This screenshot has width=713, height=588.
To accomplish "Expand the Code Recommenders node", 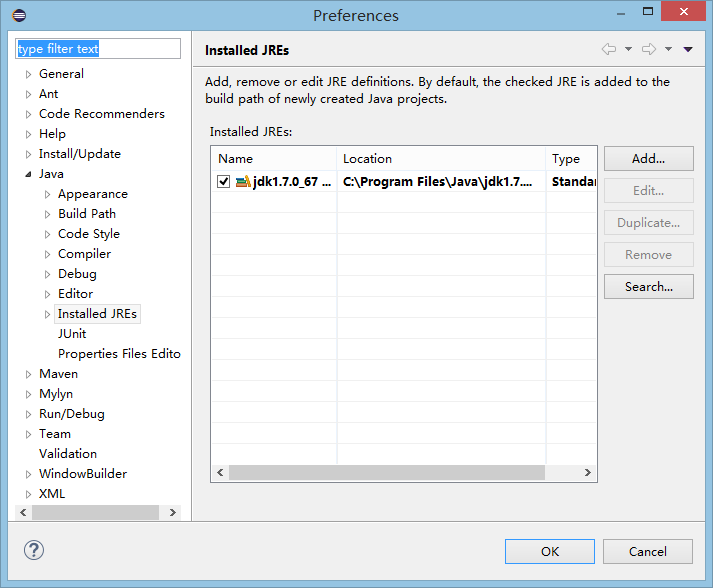I will (28, 114).
